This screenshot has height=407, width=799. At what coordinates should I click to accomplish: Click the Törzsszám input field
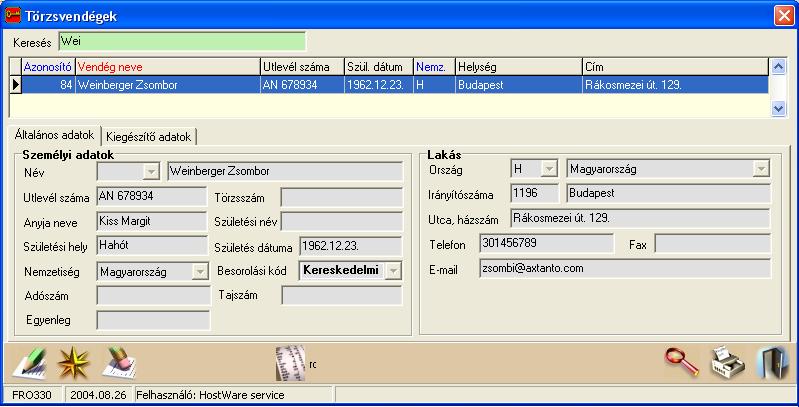point(341,197)
